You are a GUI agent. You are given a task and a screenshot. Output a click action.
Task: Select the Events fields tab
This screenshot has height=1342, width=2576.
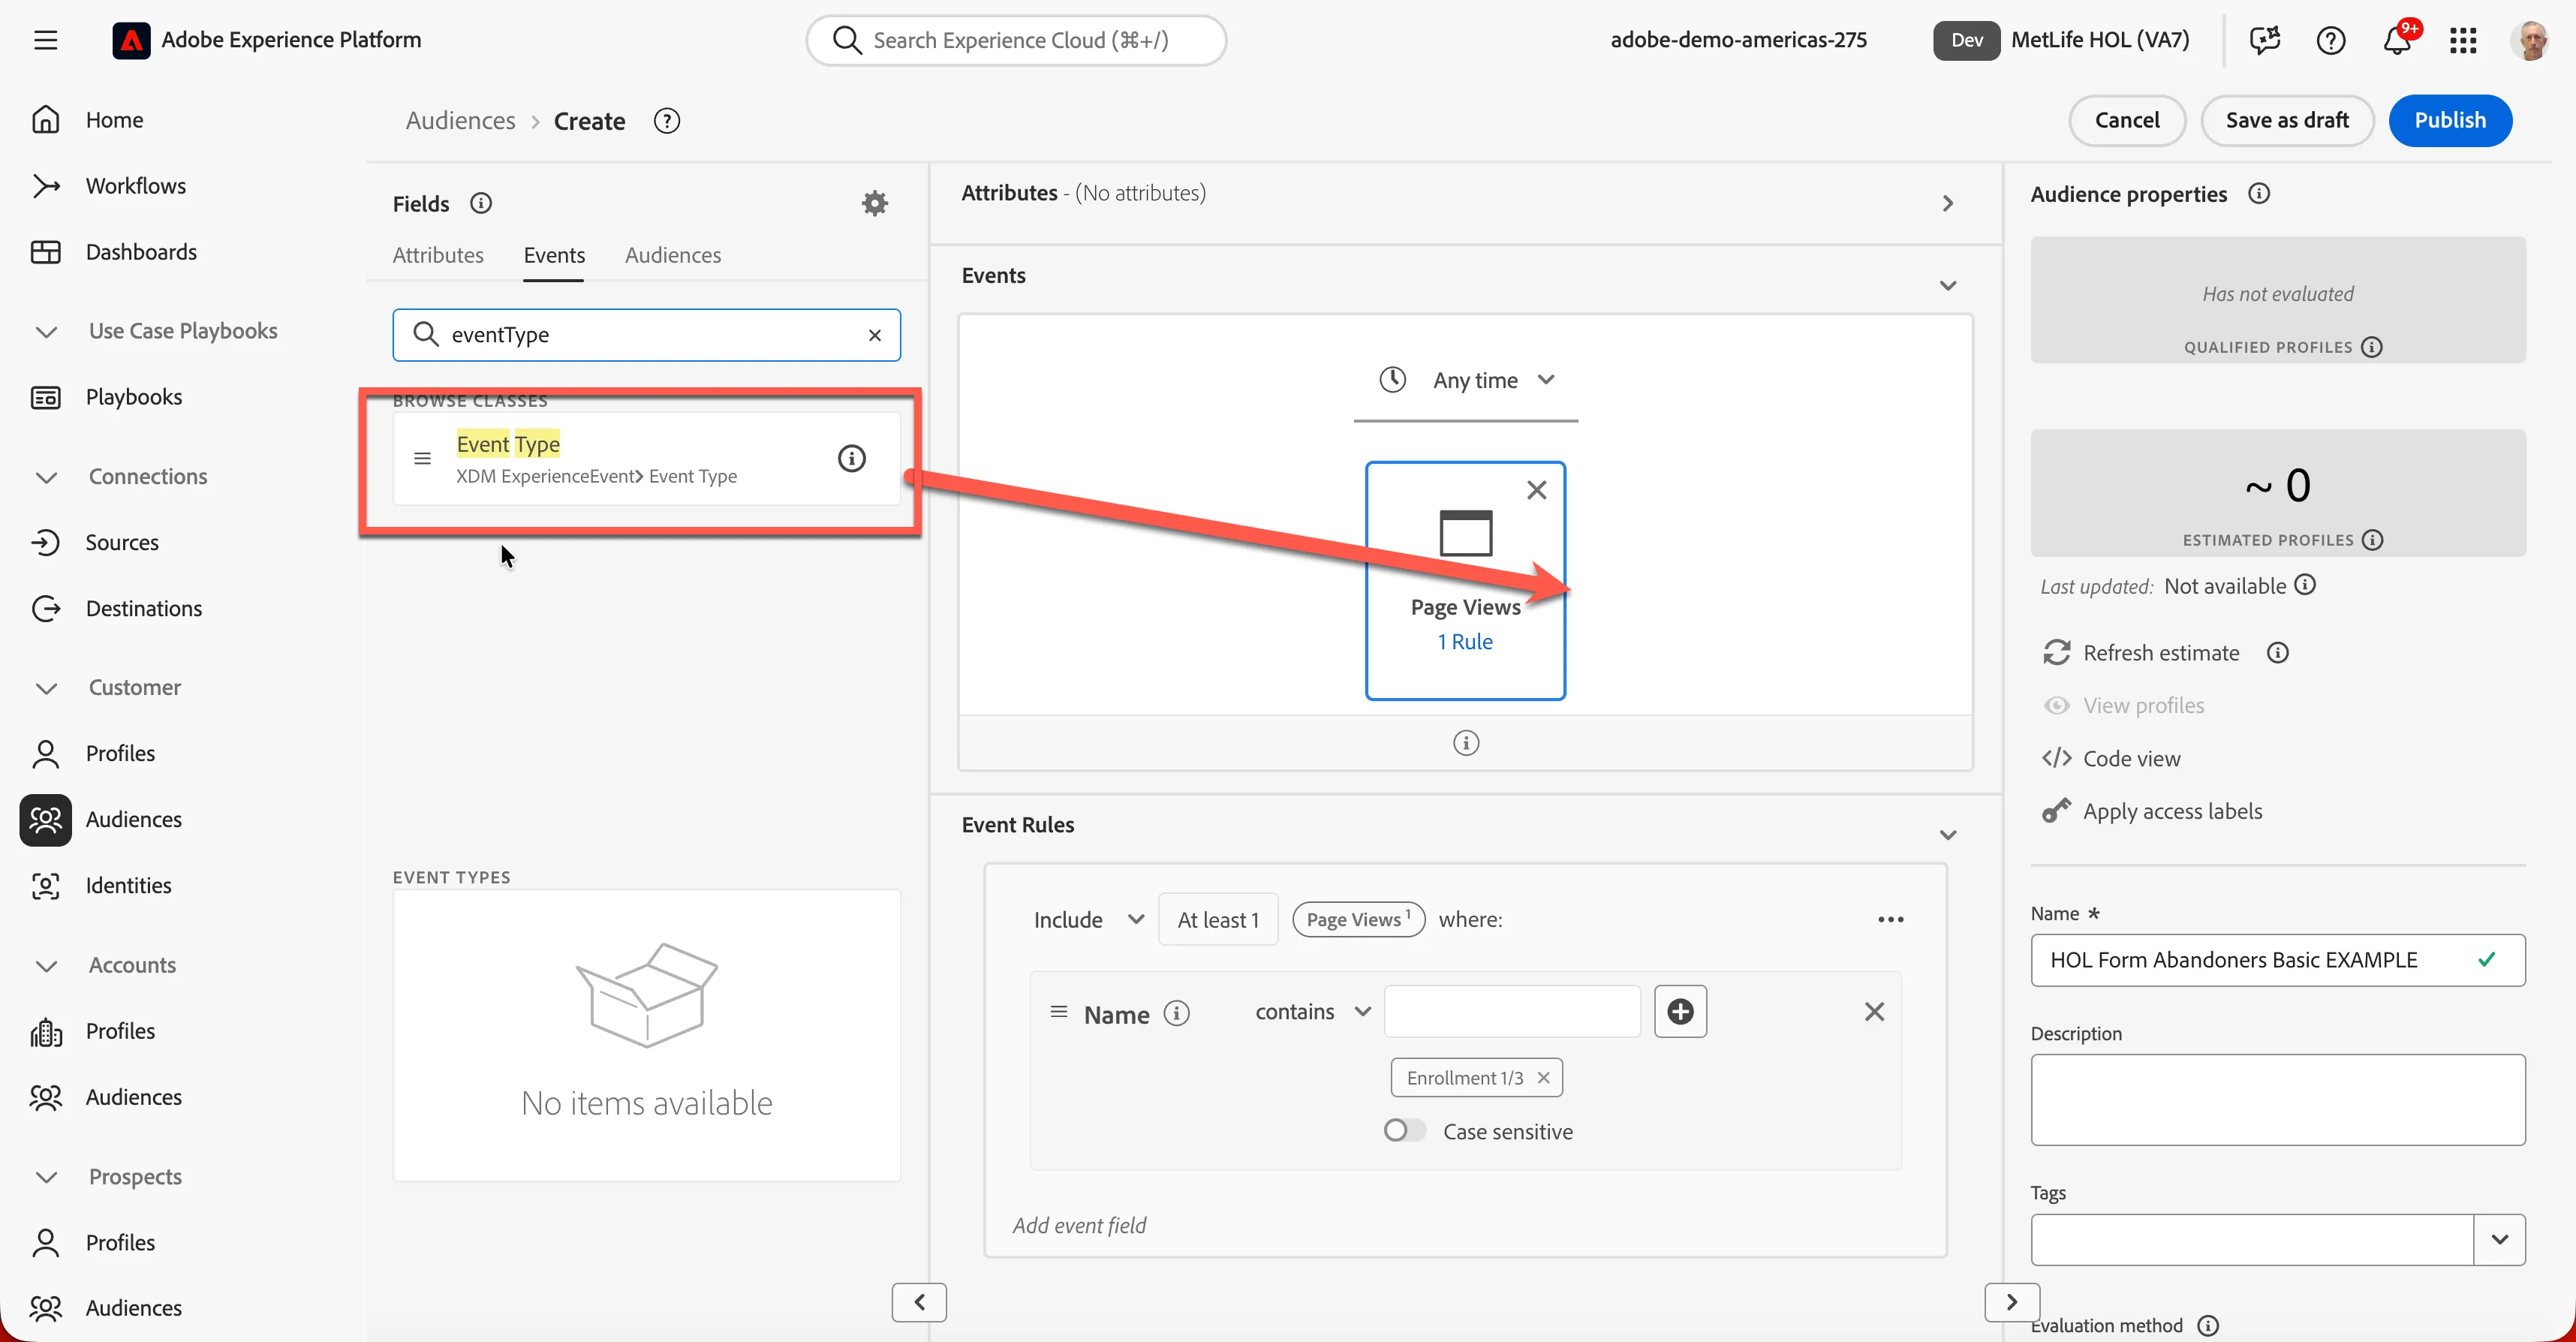[554, 255]
